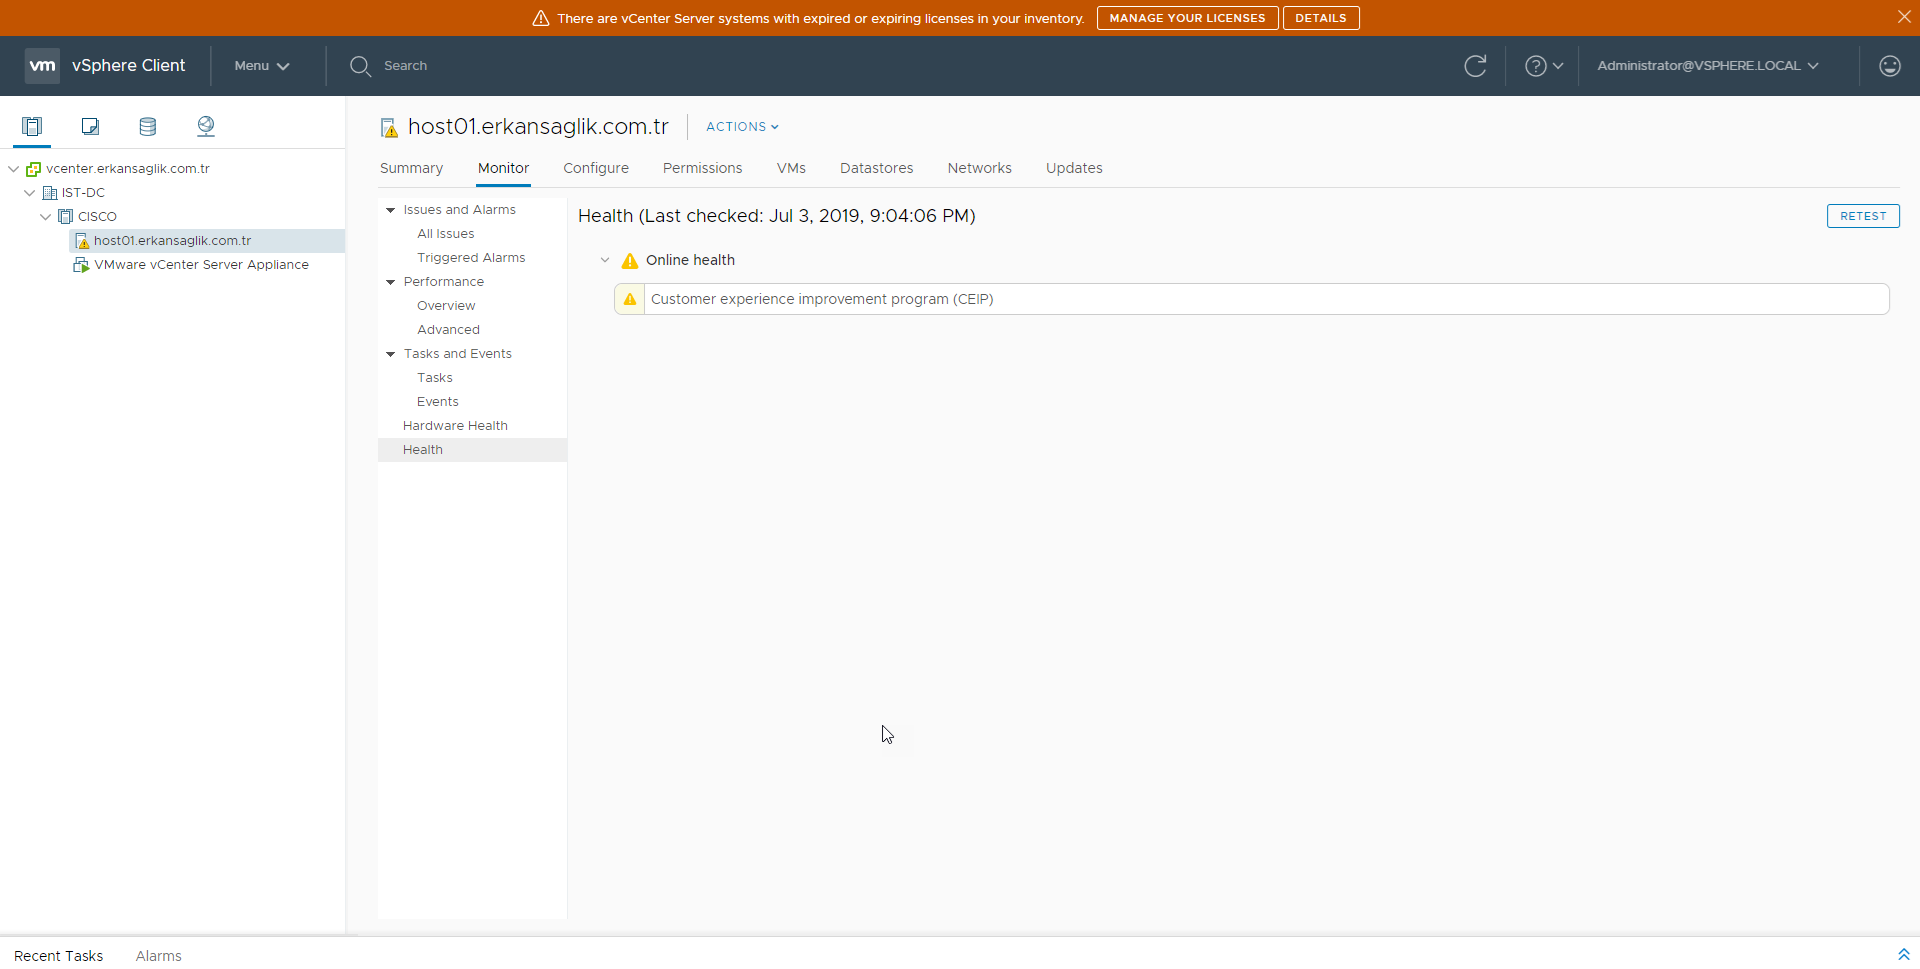
Task: Click the warning icon in license banner
Action: point(541,18)
